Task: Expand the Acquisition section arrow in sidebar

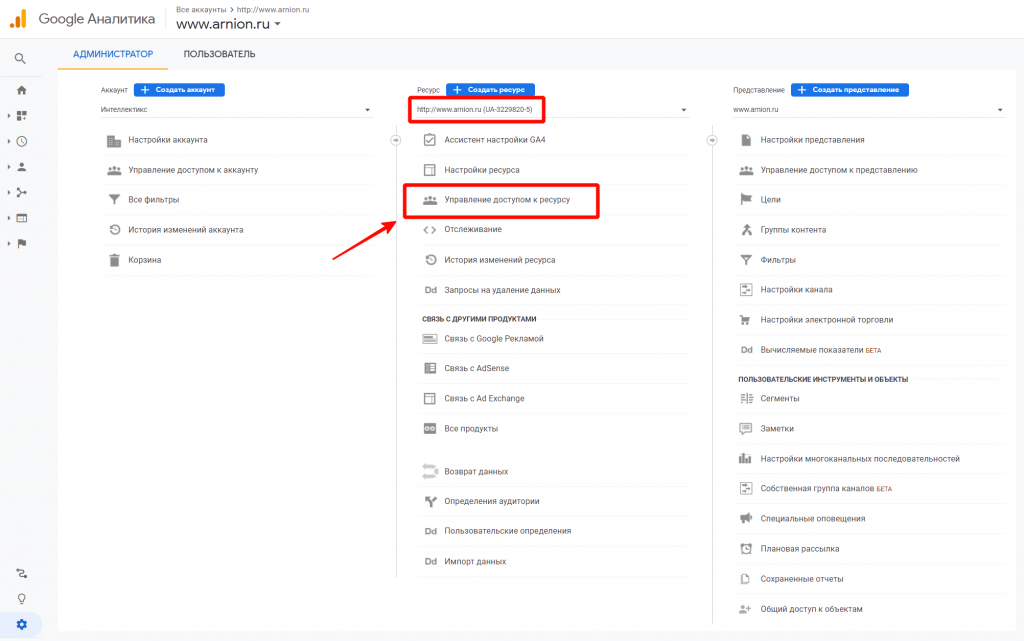Action: click(8, 193)
